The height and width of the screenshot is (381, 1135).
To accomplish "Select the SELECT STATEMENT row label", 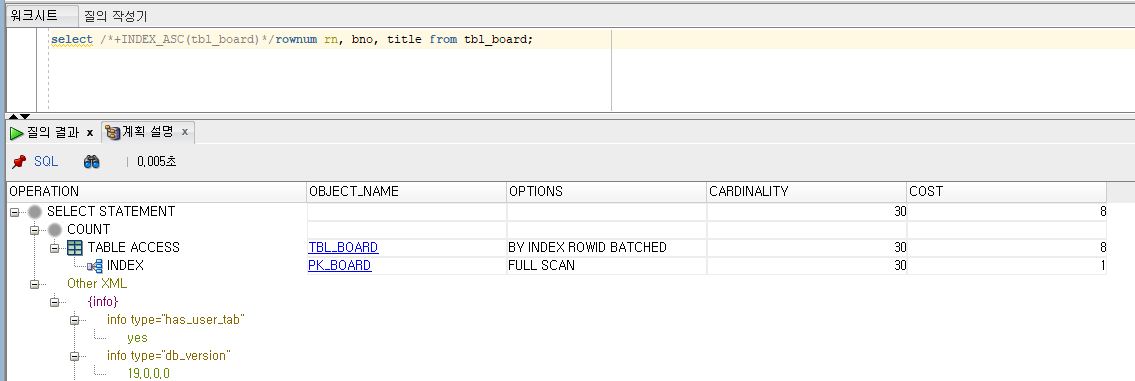I will point(111,212).
